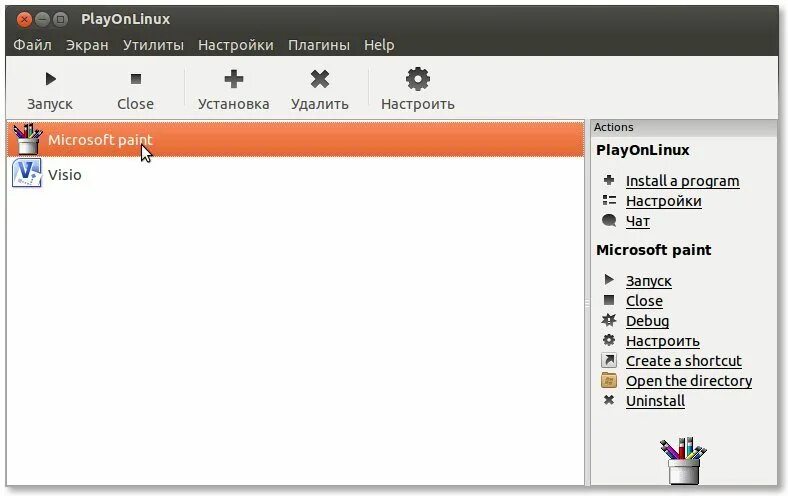Click folder icon beside Open the directory
This screenshot has width=788, height=496.
pyautogui.click(x=609, y=380)
